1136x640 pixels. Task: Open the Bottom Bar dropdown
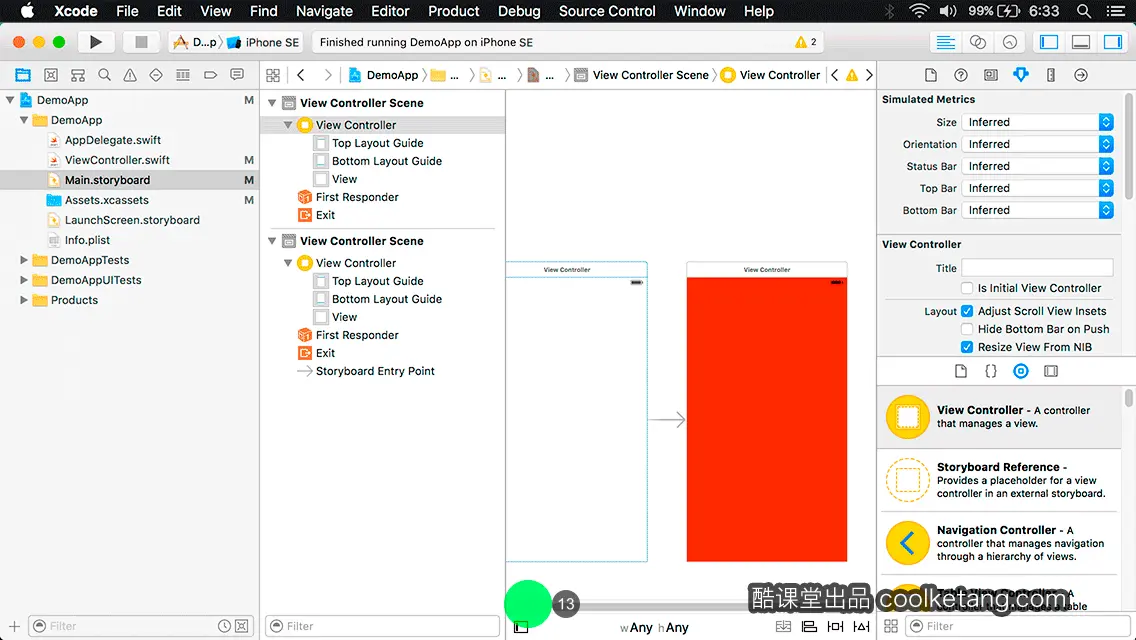pyautogui.click(x=1037, y=210)
